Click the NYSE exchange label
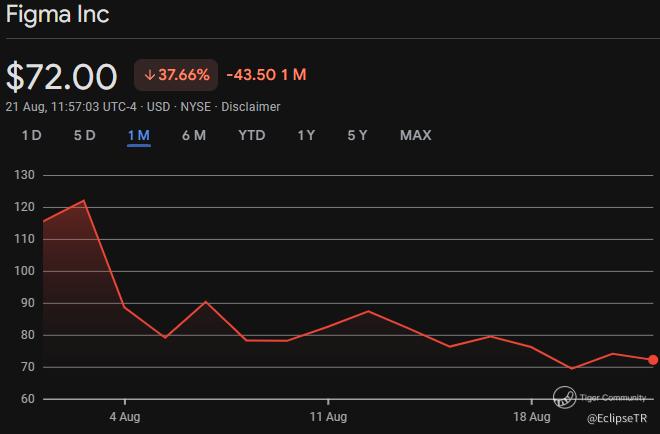Screen dimensions: 660x434 point(195,107)
